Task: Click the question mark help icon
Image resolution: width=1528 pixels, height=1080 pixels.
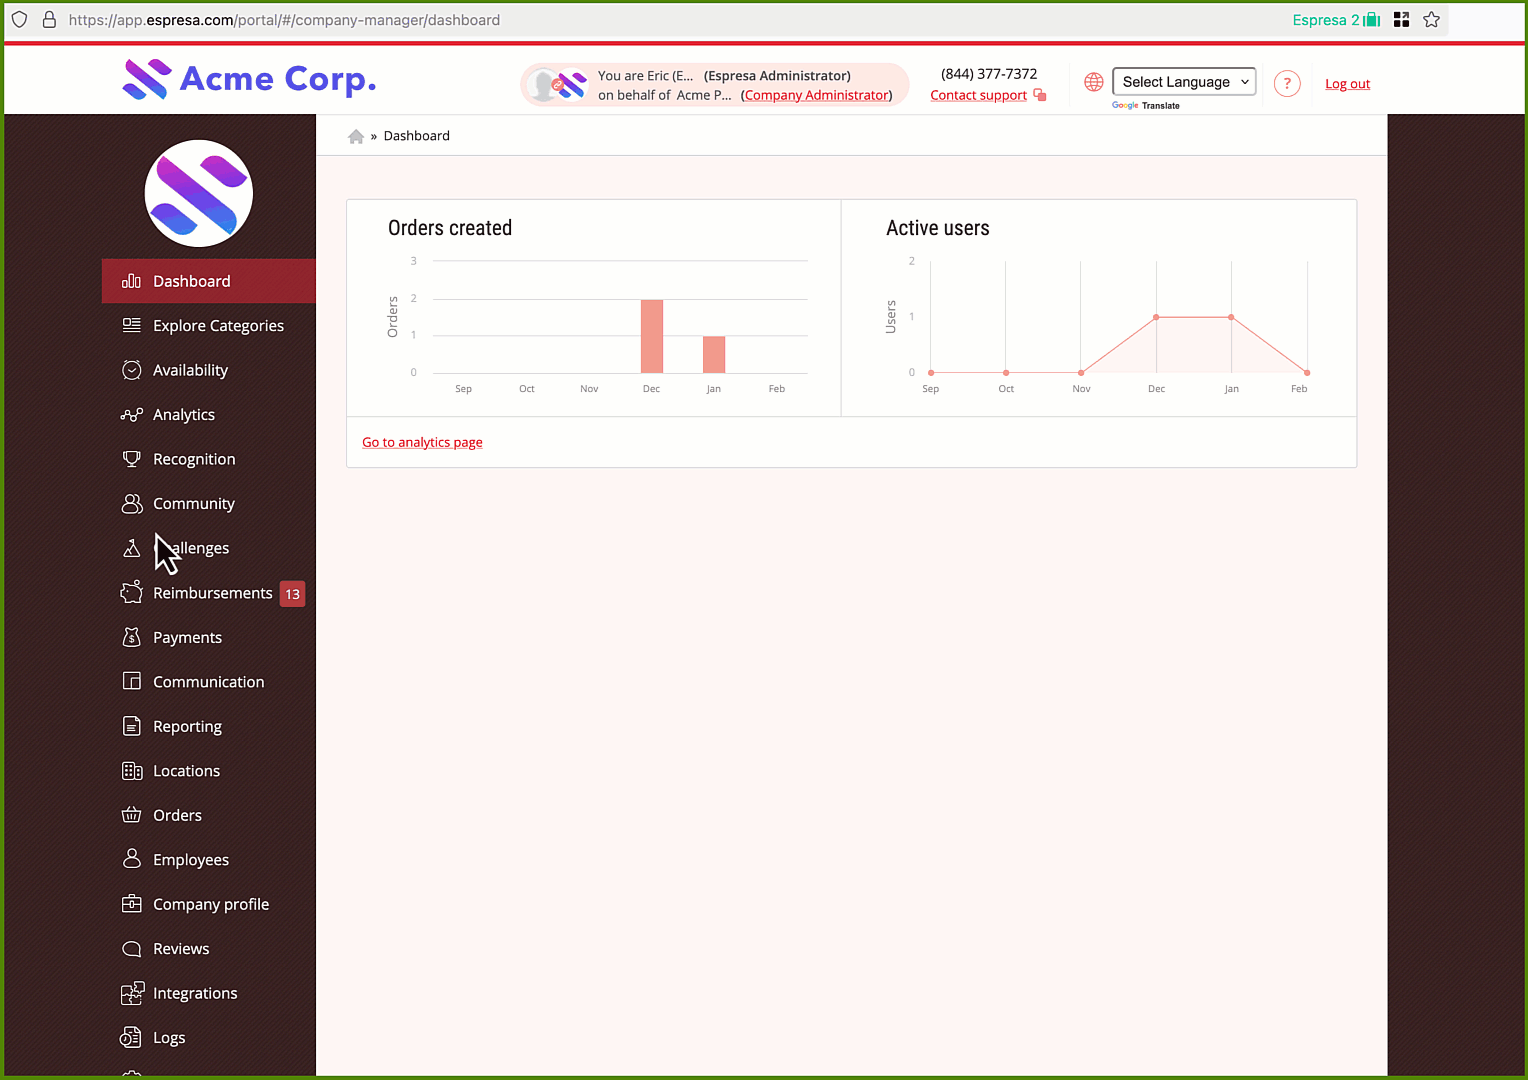Action: [x=1287, y=84]
